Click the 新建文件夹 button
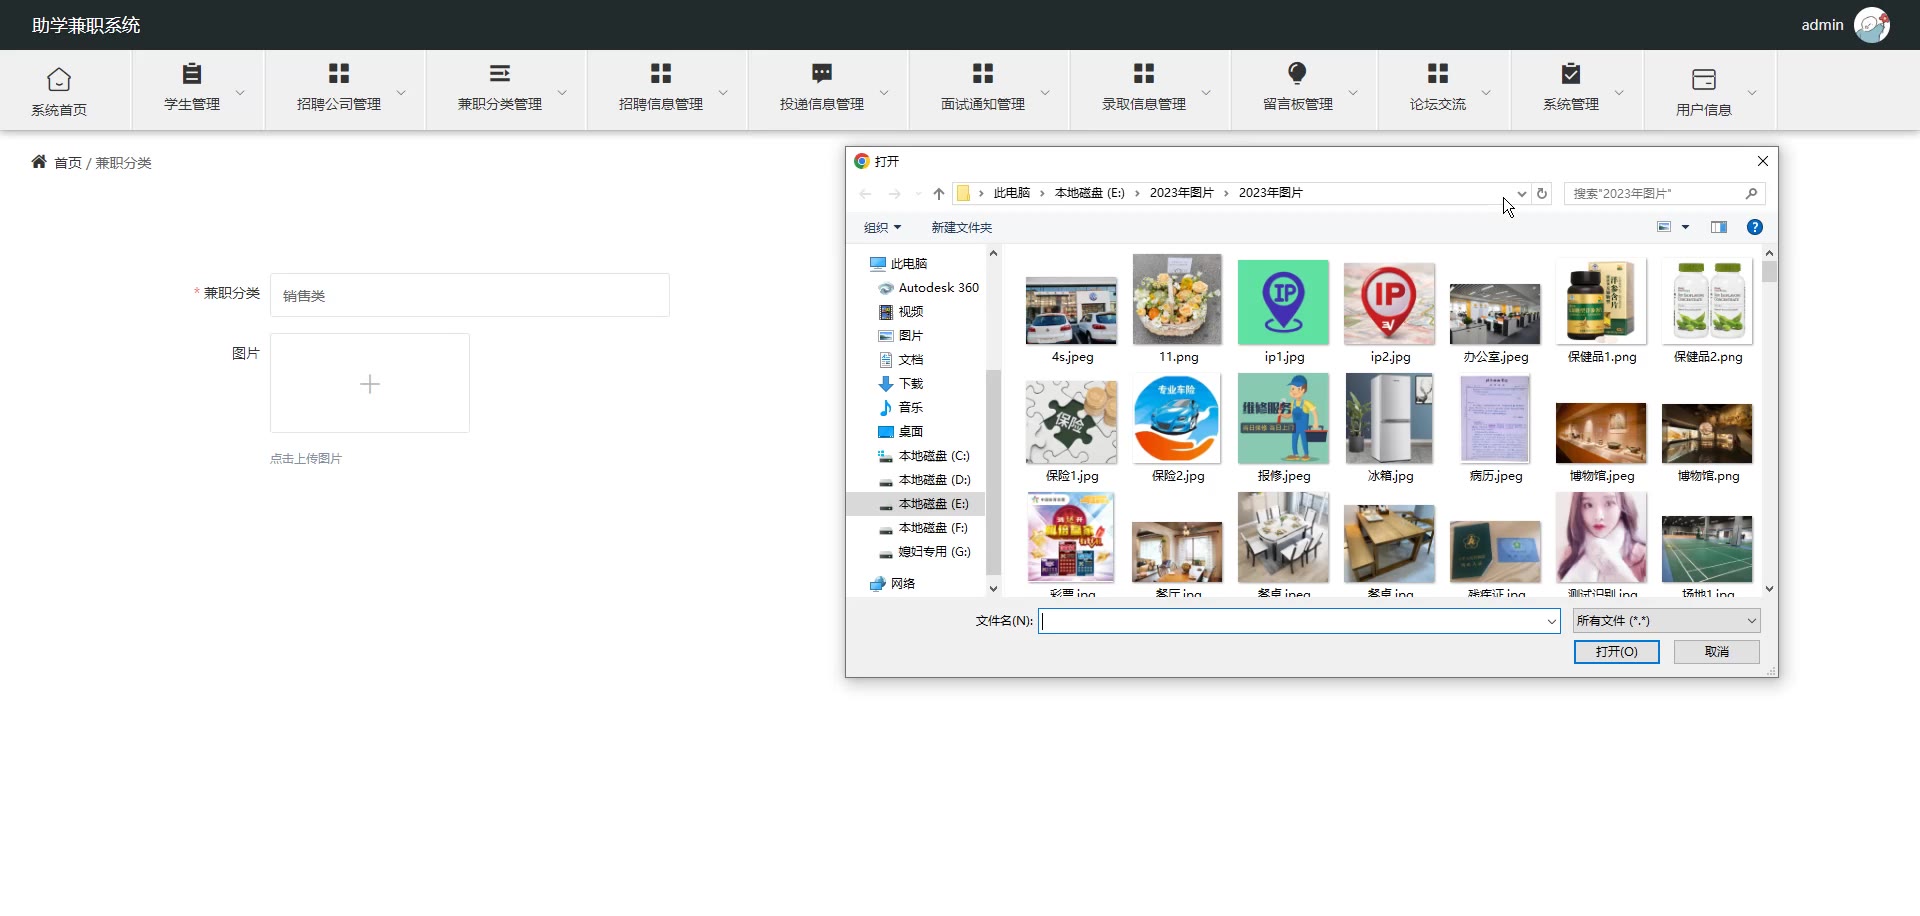The height and width of the screenshot is (916, 1920). [x=962, y=228]
